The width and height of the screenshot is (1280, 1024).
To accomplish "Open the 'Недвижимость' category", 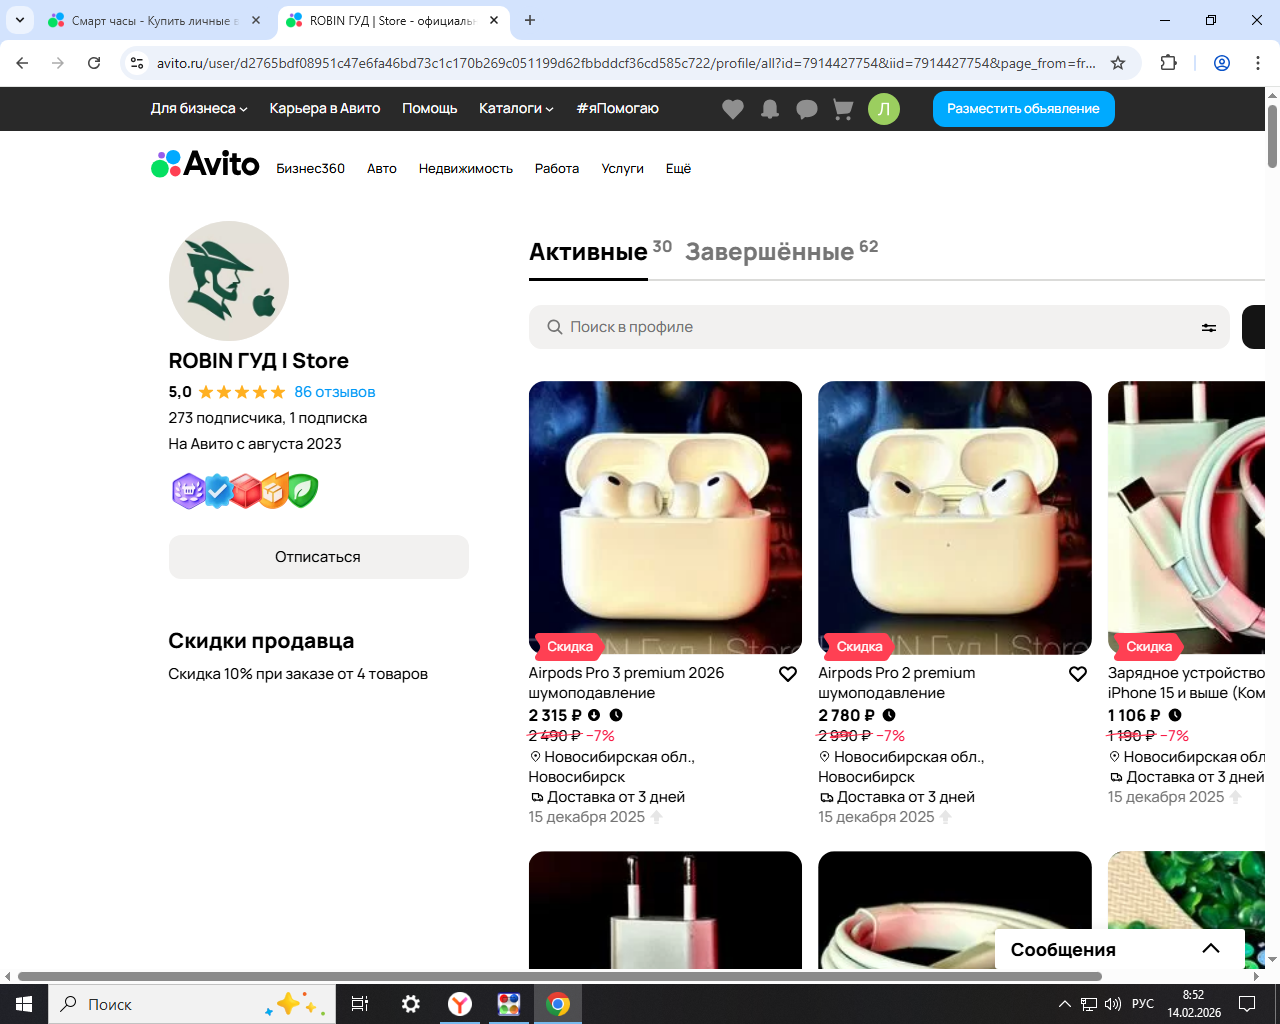I will [466, 169].
